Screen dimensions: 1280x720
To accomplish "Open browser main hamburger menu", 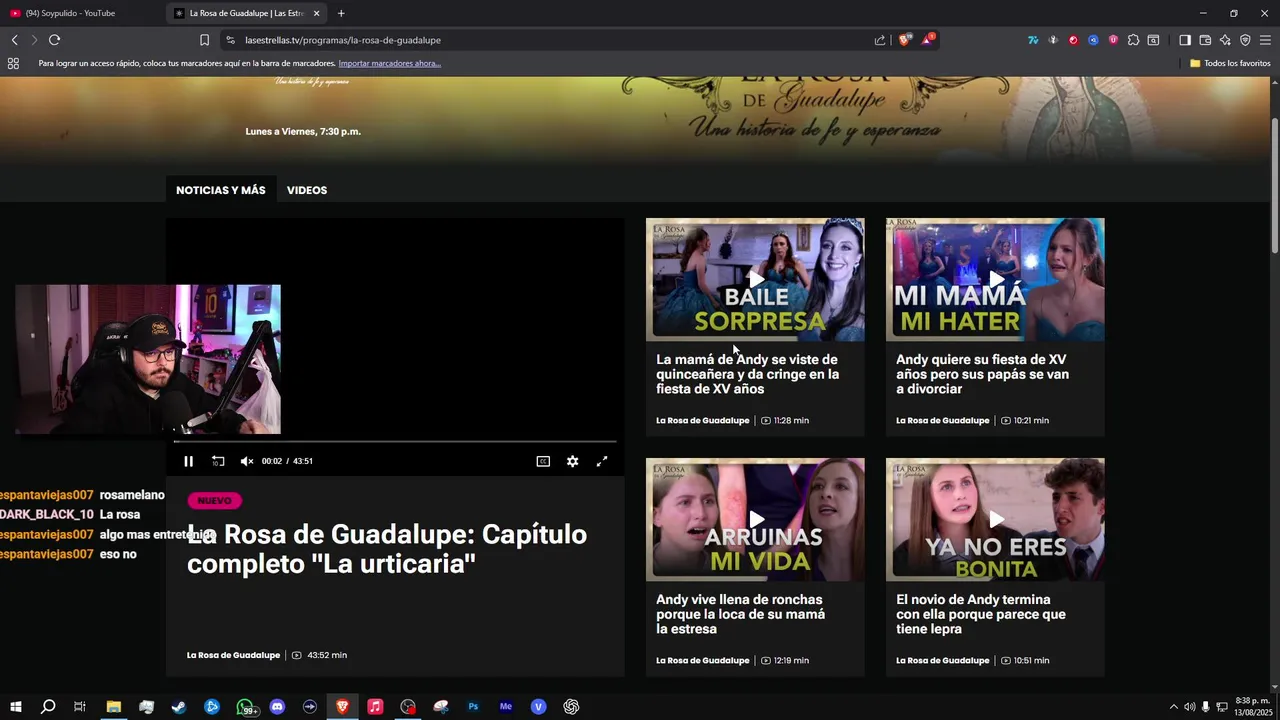I will [x=1265, y=40].
